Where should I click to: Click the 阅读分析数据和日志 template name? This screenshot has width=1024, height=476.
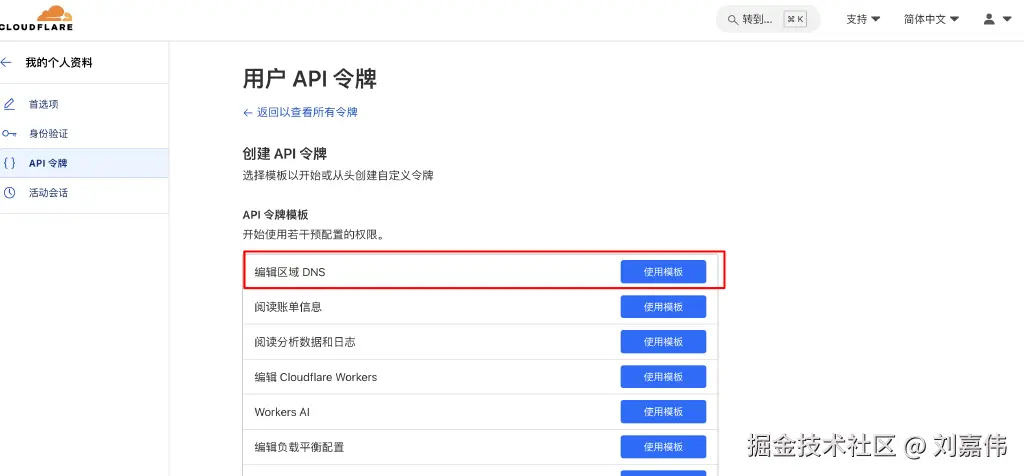(305, 342)
